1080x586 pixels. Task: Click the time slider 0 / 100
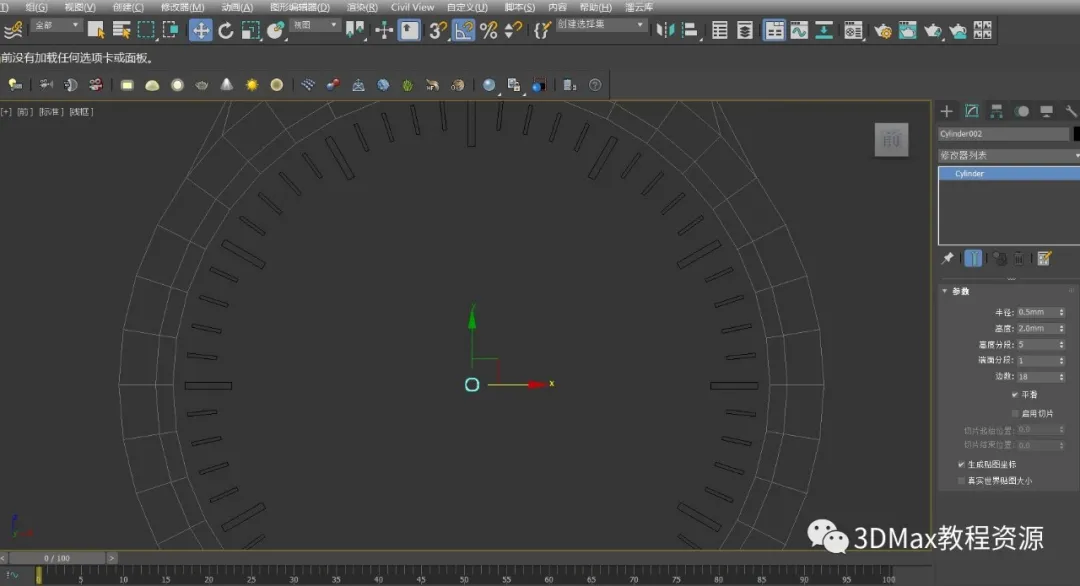coord(56,558)
